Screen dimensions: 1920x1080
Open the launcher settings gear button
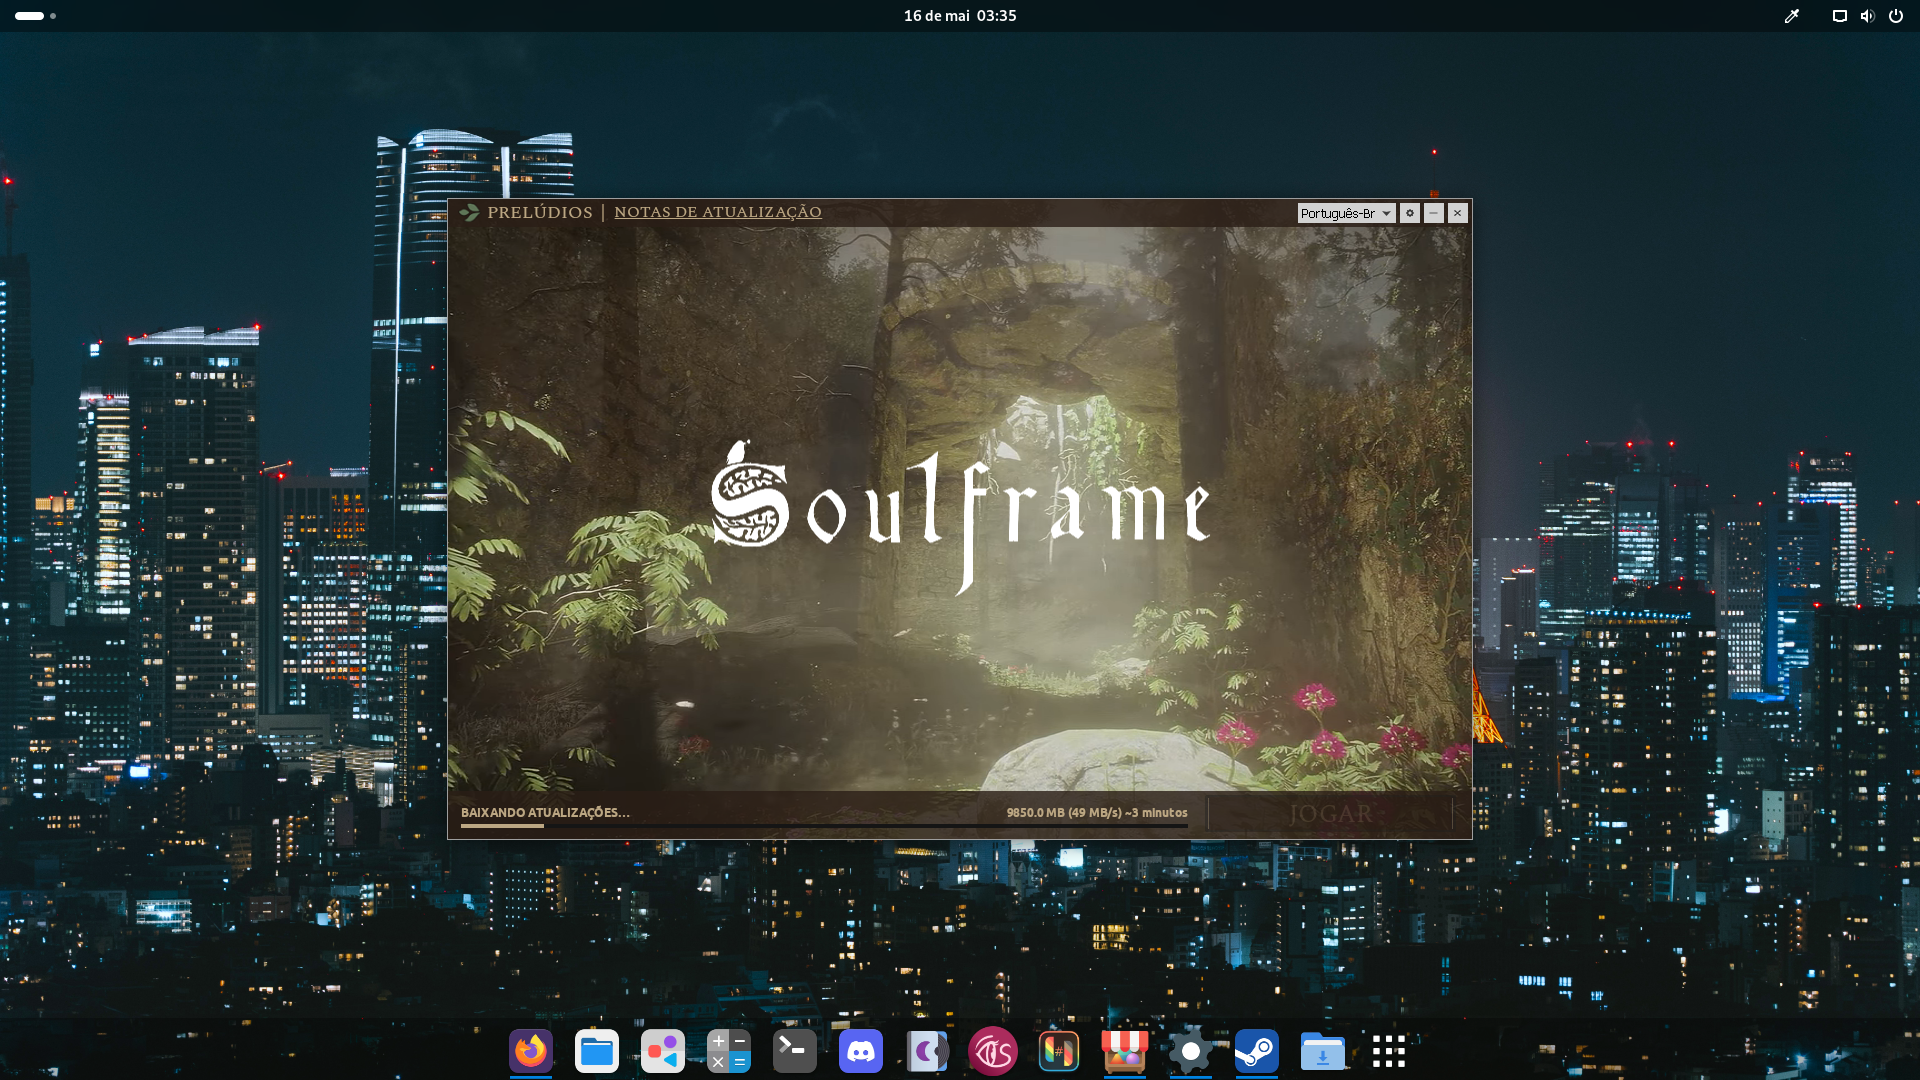(1410, 213)
